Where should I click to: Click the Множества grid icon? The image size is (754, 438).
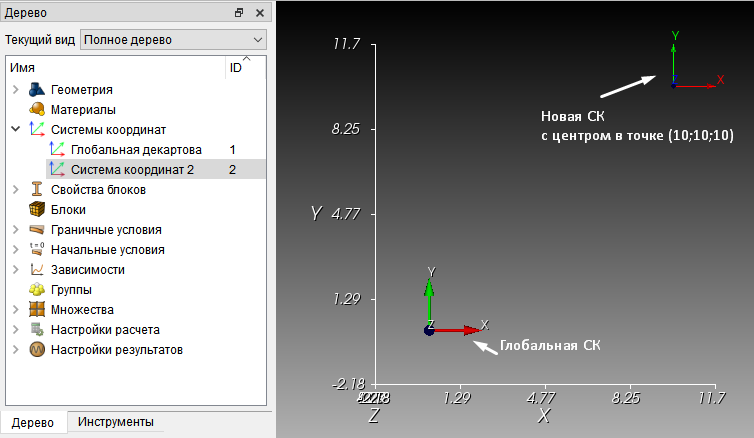[37, 310]
